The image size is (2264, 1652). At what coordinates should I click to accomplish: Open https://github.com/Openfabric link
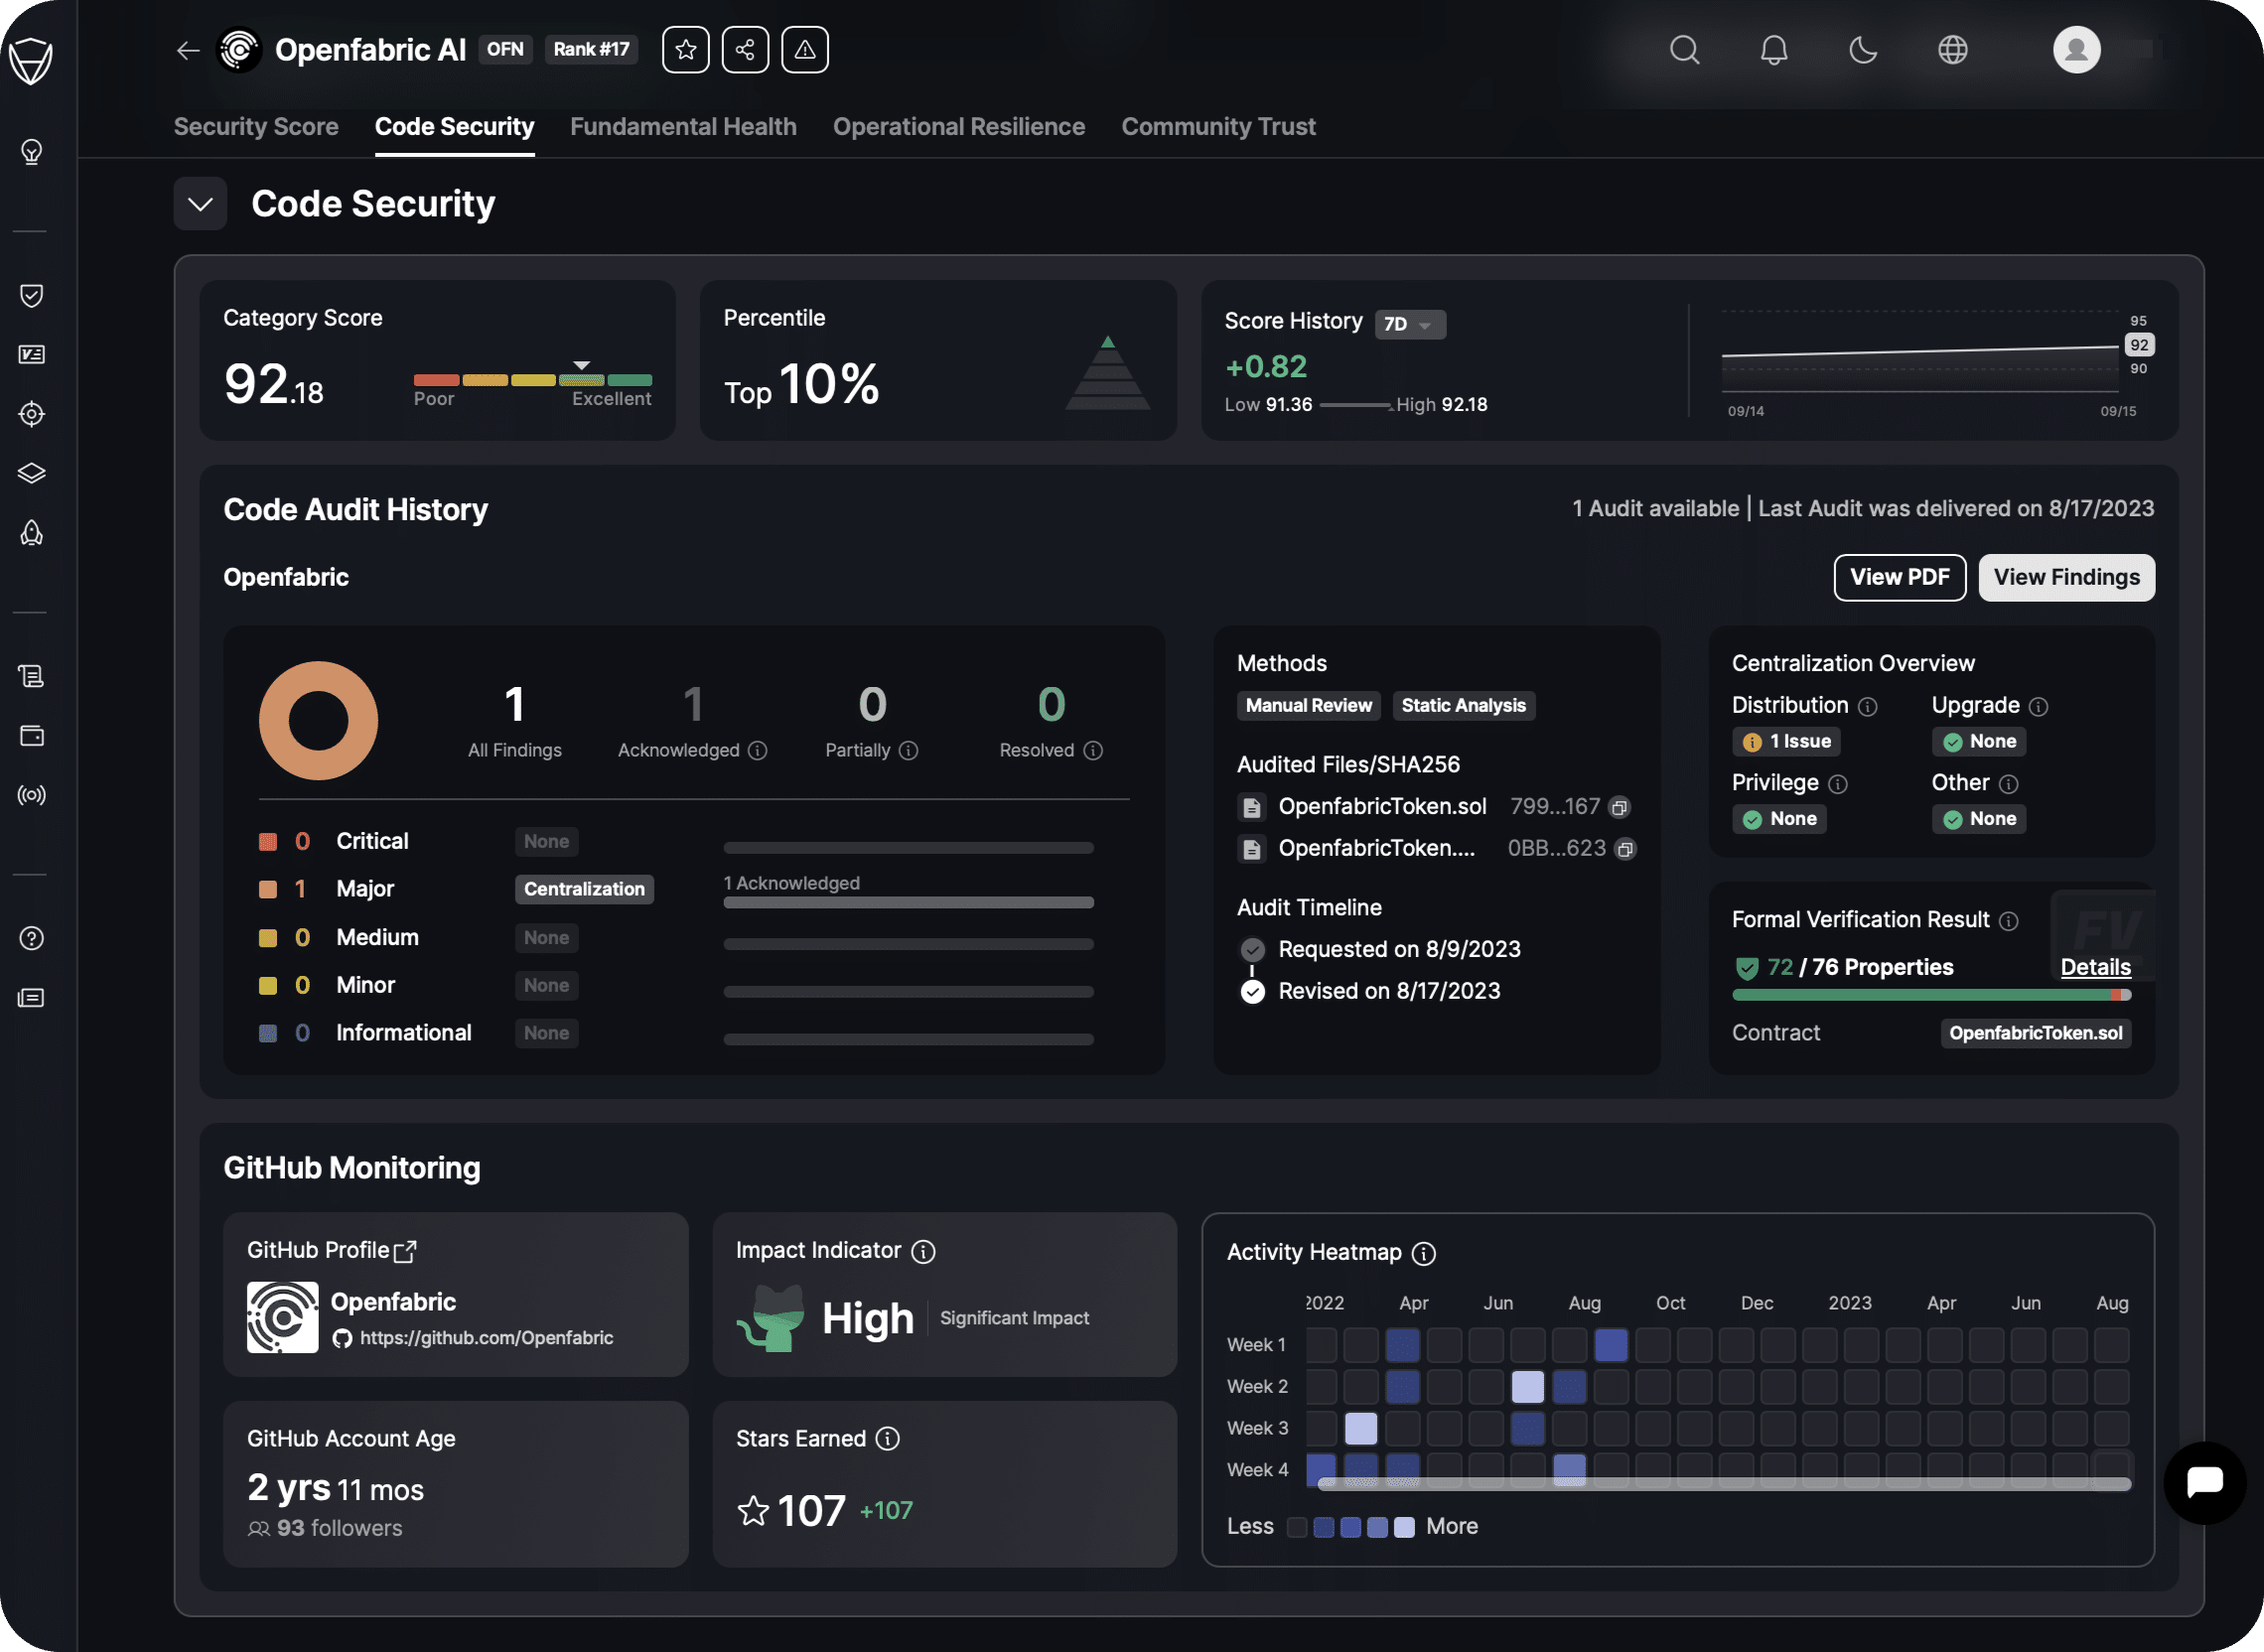[486, 1339]
